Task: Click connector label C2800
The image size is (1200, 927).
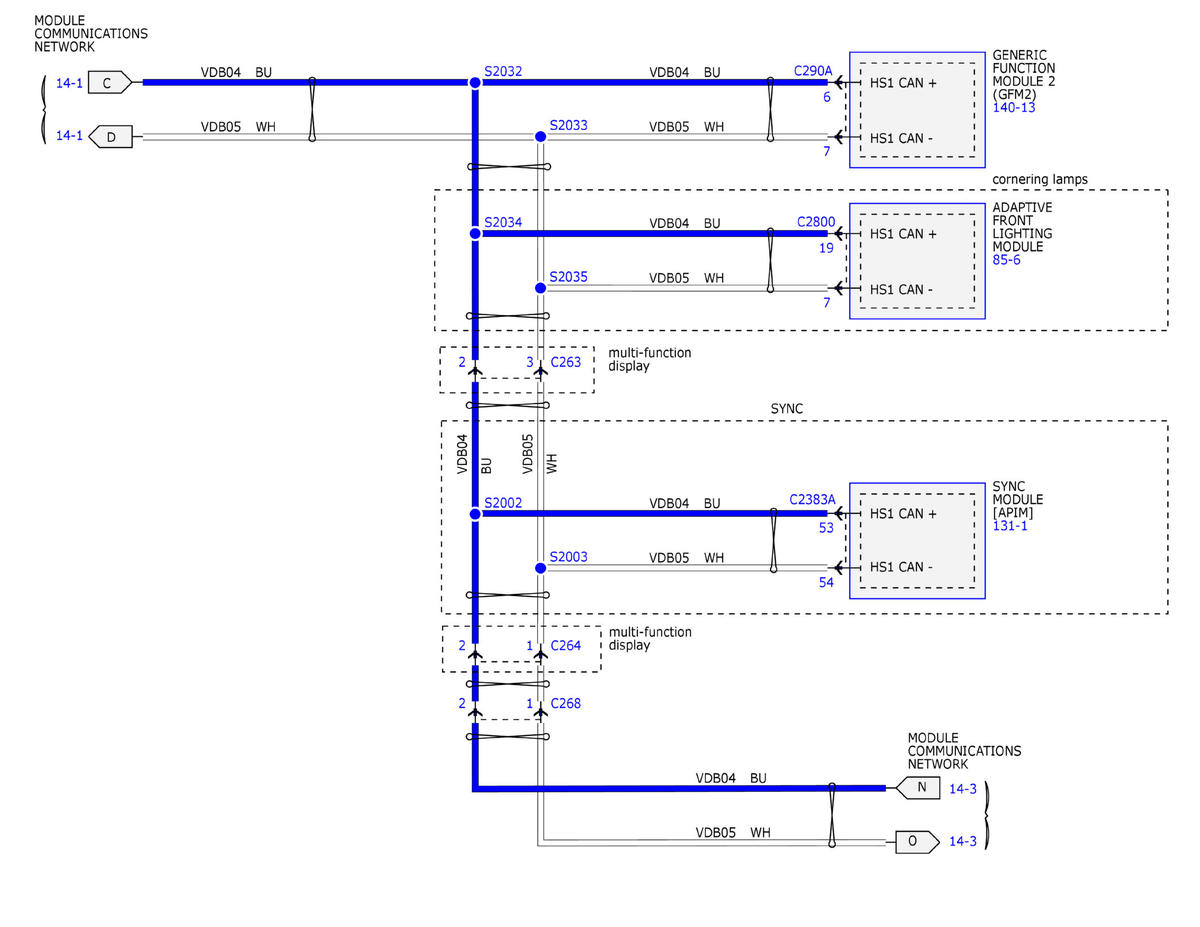Action: (815, 222)
